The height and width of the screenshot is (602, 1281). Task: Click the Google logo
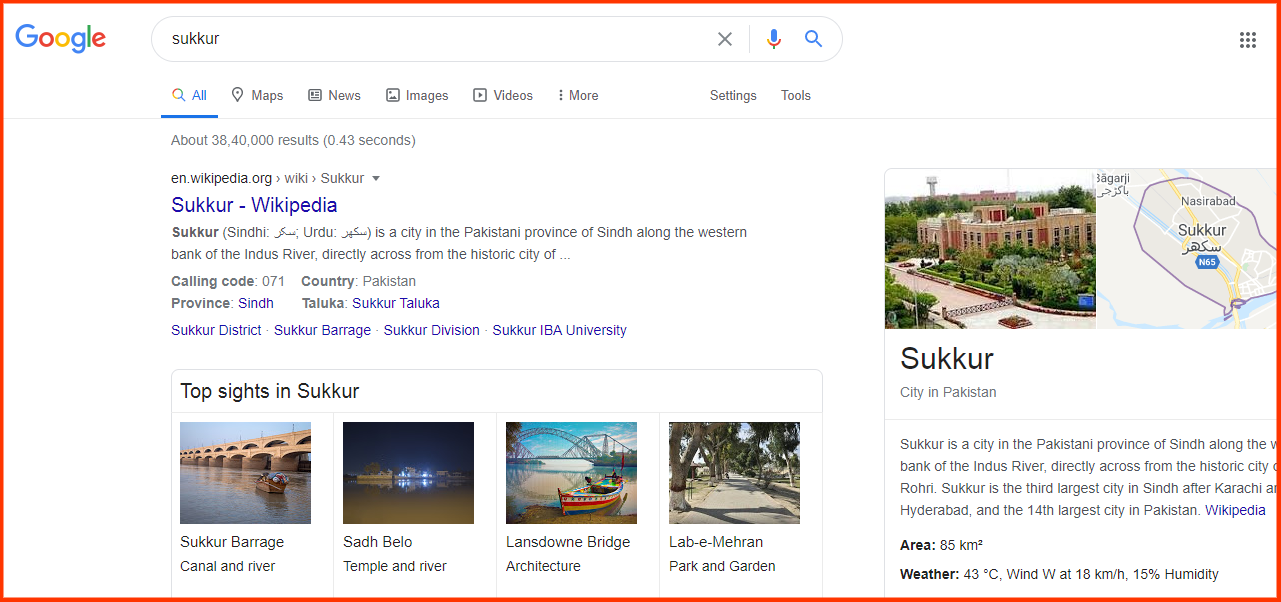[x=60, y=39]
